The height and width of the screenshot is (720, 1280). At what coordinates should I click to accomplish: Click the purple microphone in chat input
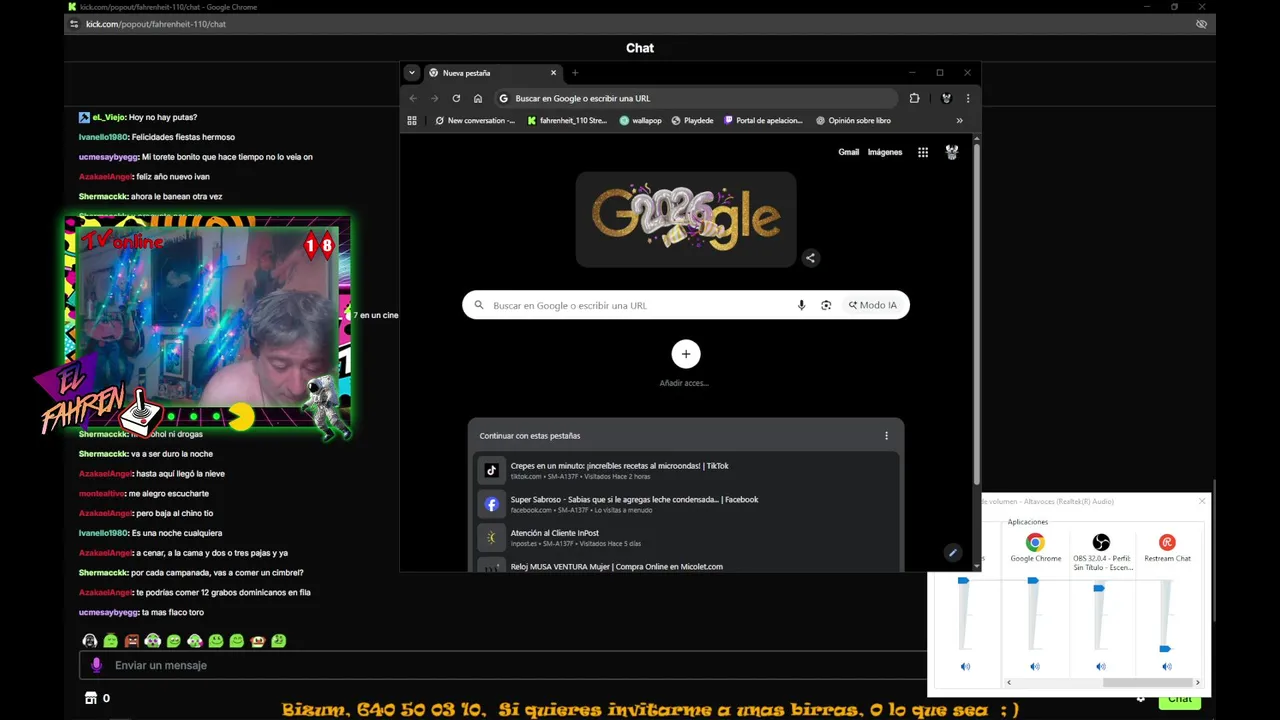click(x=97, y=665)
